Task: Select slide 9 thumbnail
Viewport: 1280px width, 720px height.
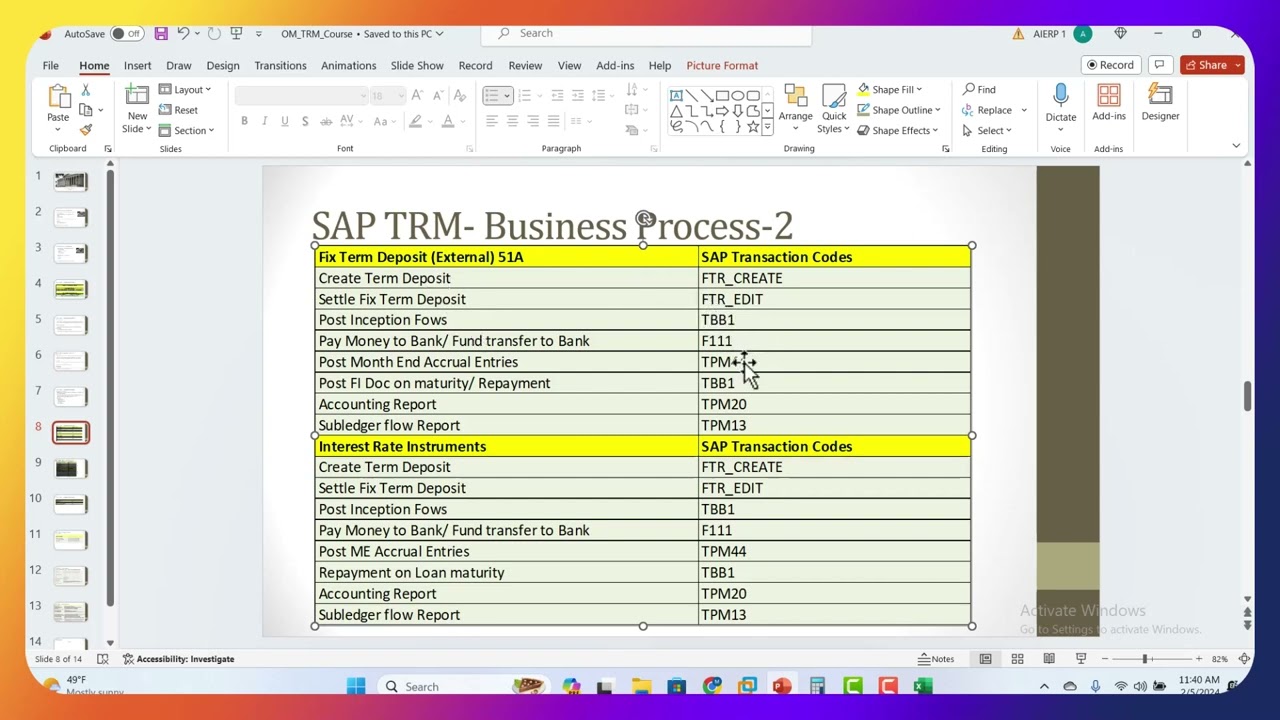Action: coord(70,469)
